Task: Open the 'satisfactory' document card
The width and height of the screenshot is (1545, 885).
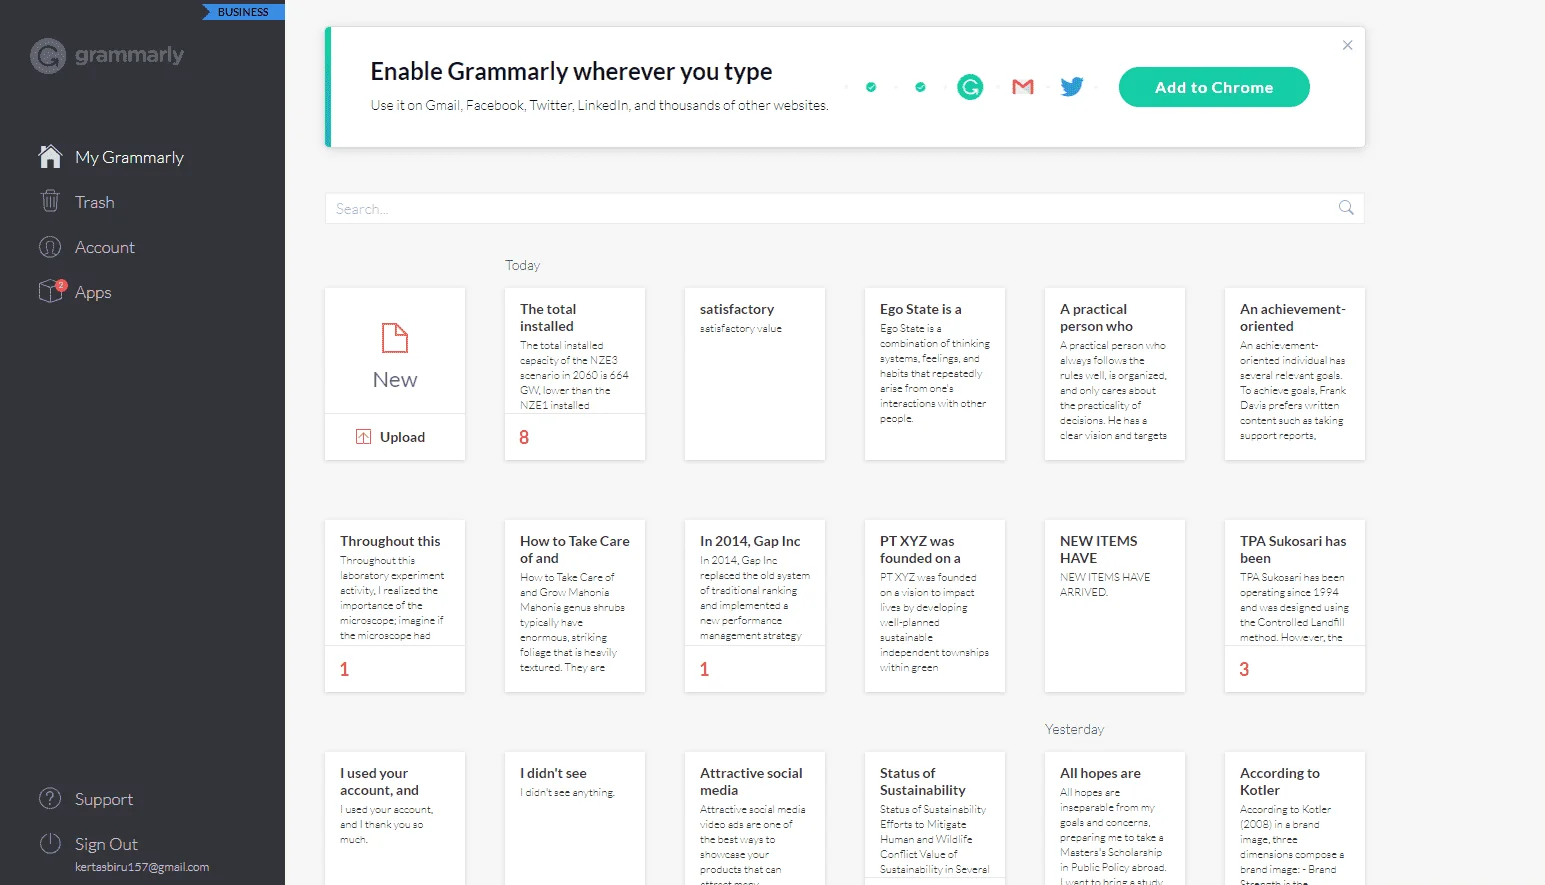Action: coord(755,374)
